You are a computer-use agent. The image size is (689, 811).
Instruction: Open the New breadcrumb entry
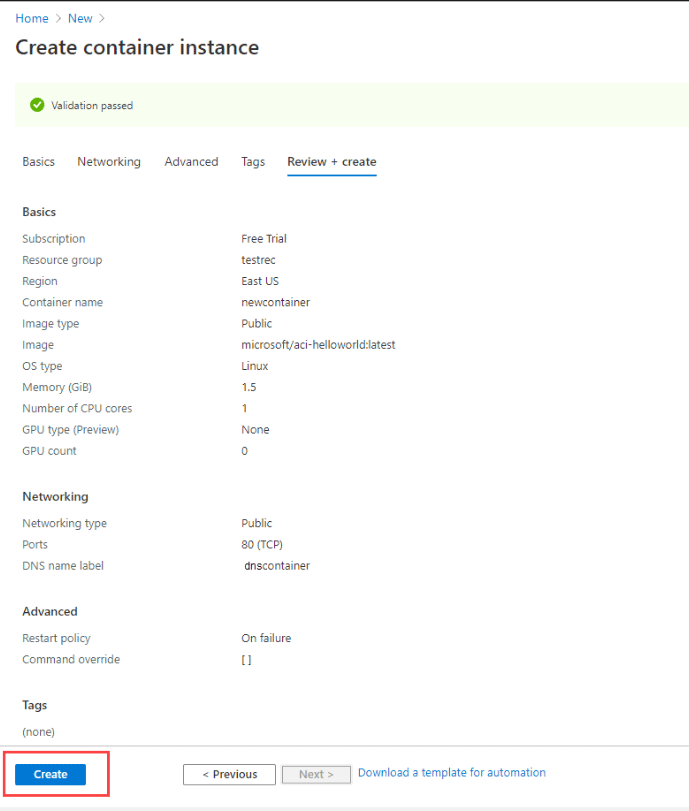80,18
